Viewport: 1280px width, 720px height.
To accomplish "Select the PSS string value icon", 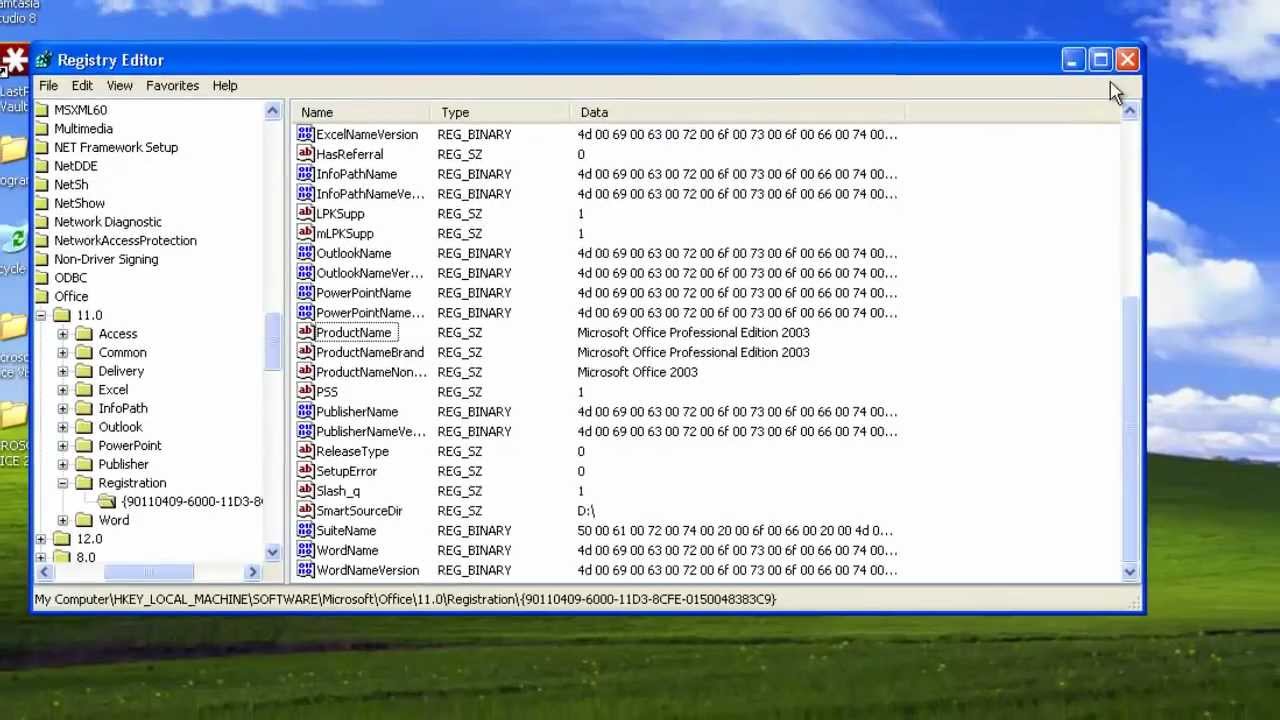I will [305, 392].
